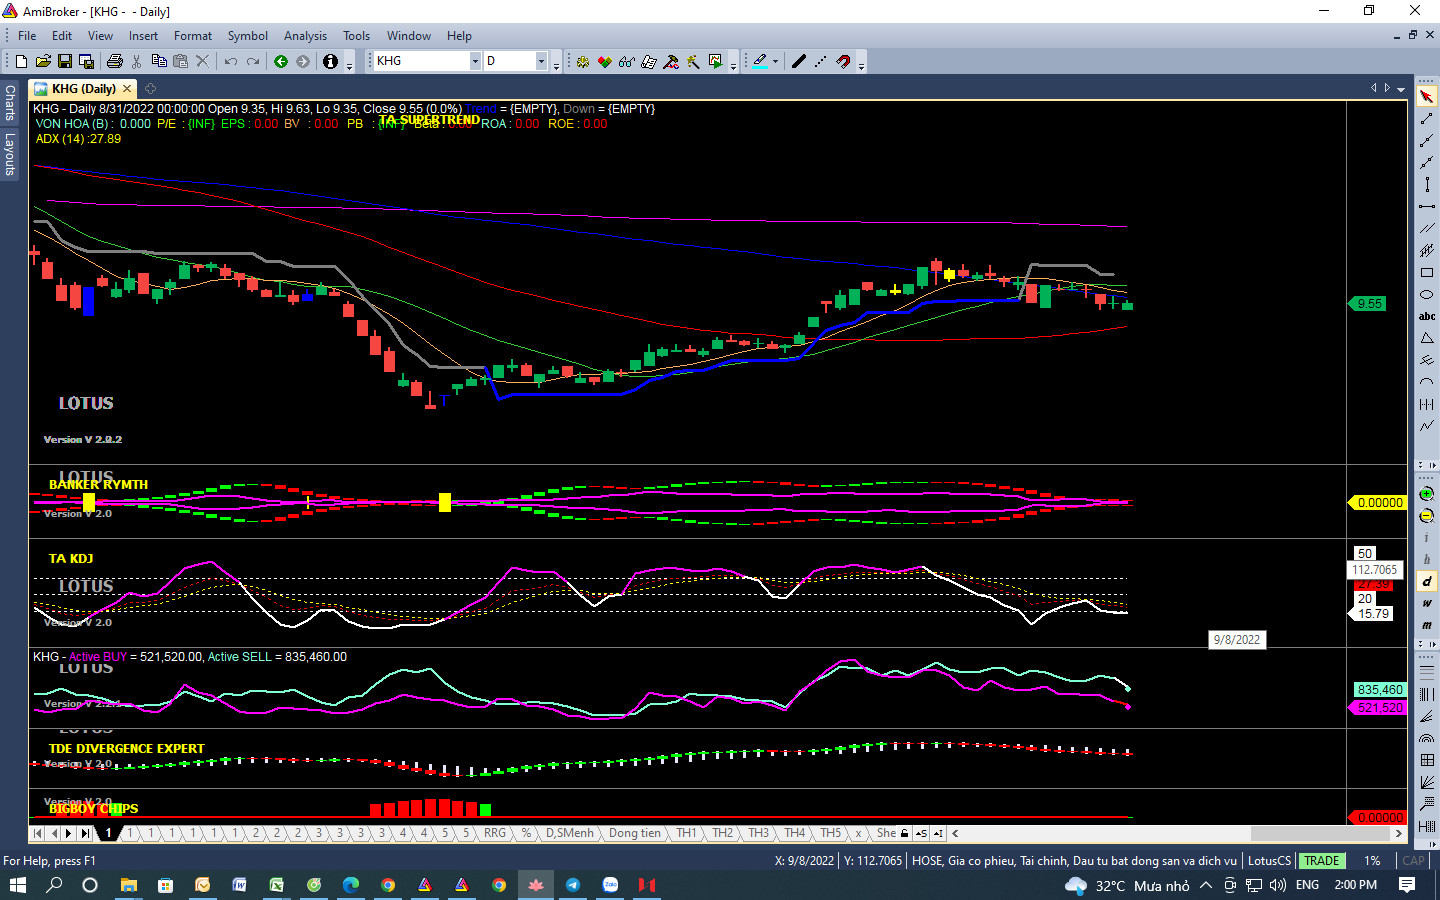Open chart tabs list dropdown arrow
This screenshot has height=900, width=1440.
coord(1401,88)
